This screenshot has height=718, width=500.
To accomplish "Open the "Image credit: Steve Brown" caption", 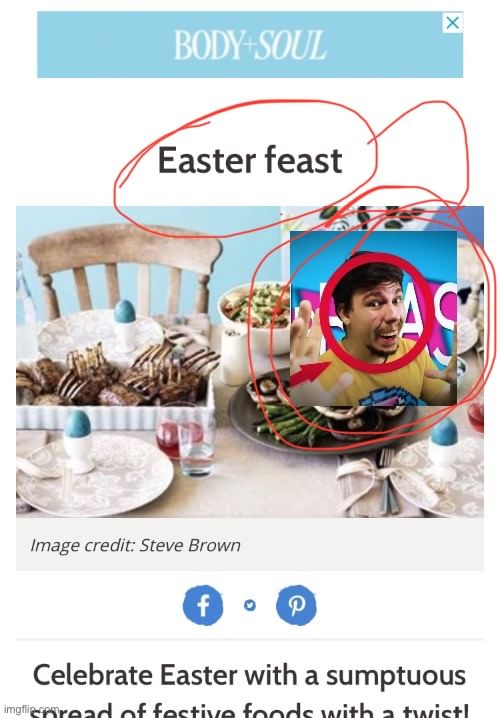I will point(136,545).
